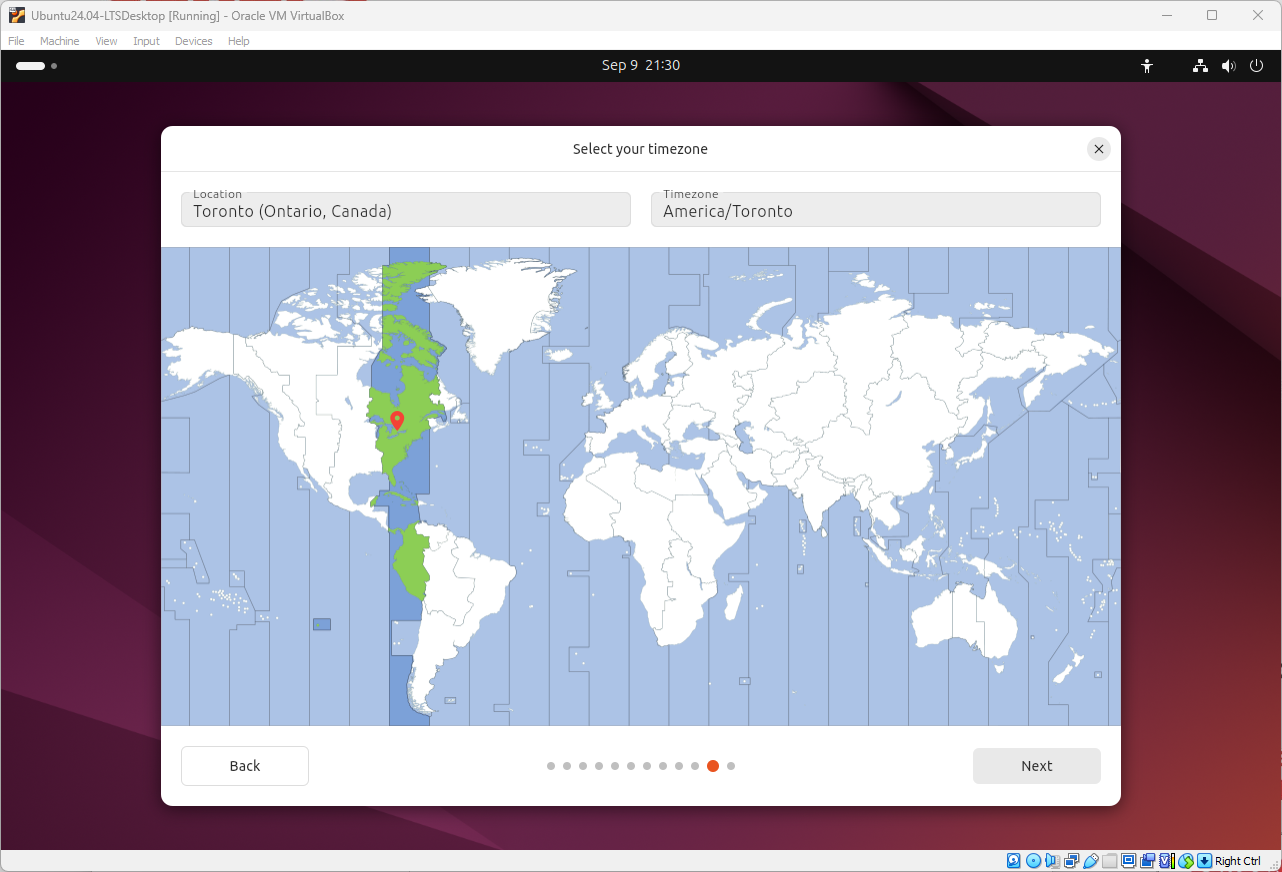Click the wired network status icon

pyautogui.click(x=1200, y=66)
